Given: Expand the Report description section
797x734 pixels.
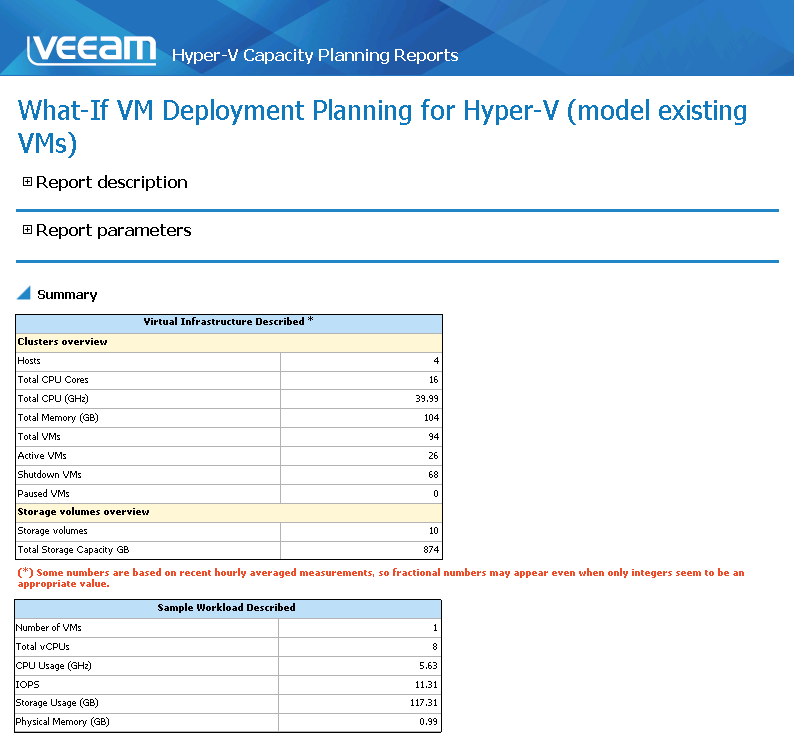Looking at the screenshot, I should click(x=27, y=182).
